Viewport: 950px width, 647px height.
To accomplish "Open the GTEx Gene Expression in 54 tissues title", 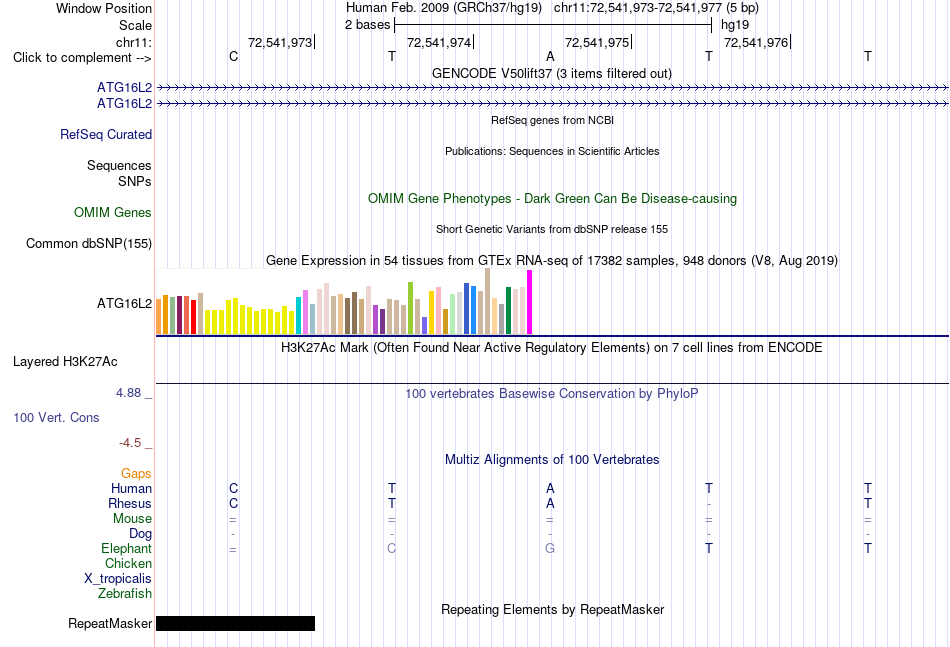I will pyautogui.click(x=552, y=260).
